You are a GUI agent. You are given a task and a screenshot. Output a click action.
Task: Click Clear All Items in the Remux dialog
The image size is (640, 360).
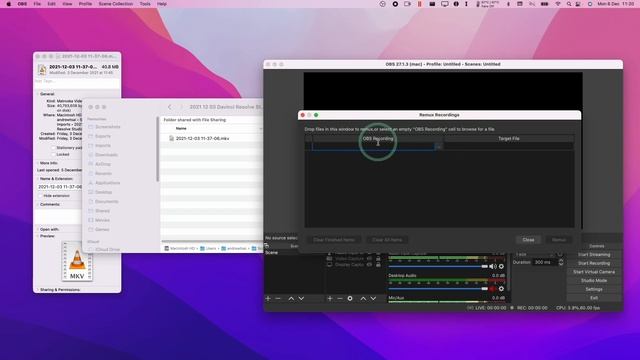[387, 240]
